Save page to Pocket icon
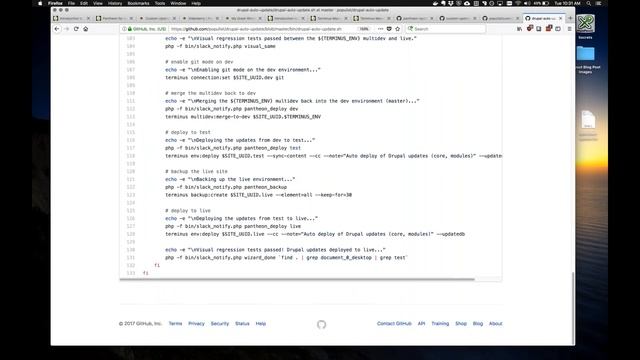Image resolution: width=640 pixels, height=360 pixels. click(389, 29)
